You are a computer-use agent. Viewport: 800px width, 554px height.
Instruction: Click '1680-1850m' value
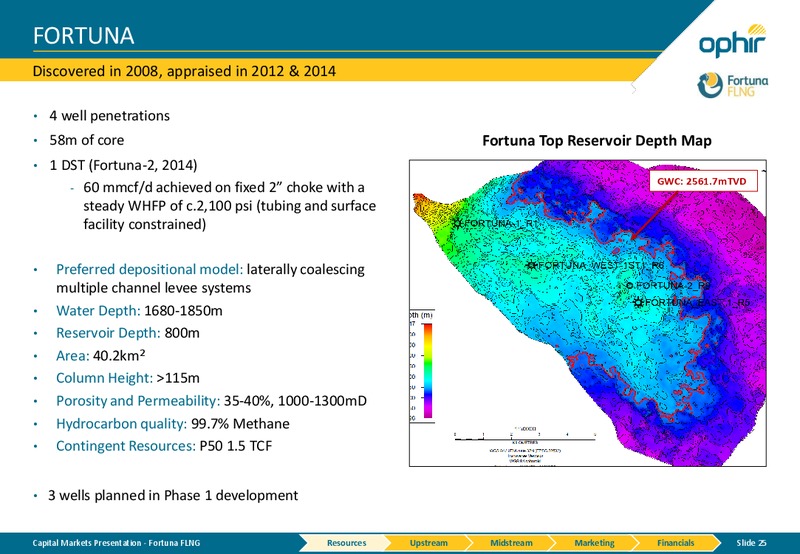pos(183,311)
